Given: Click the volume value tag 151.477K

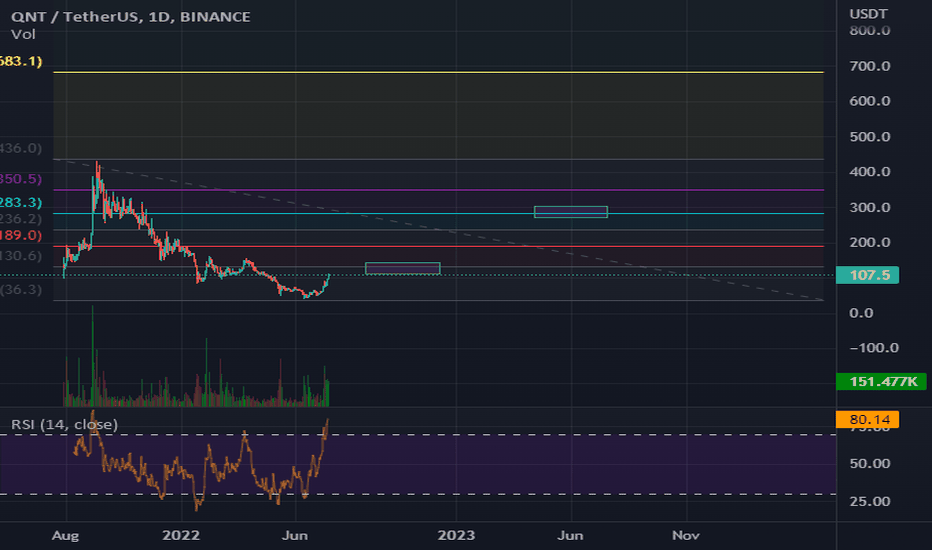Looking at the screenshot, I should [881, 381].
